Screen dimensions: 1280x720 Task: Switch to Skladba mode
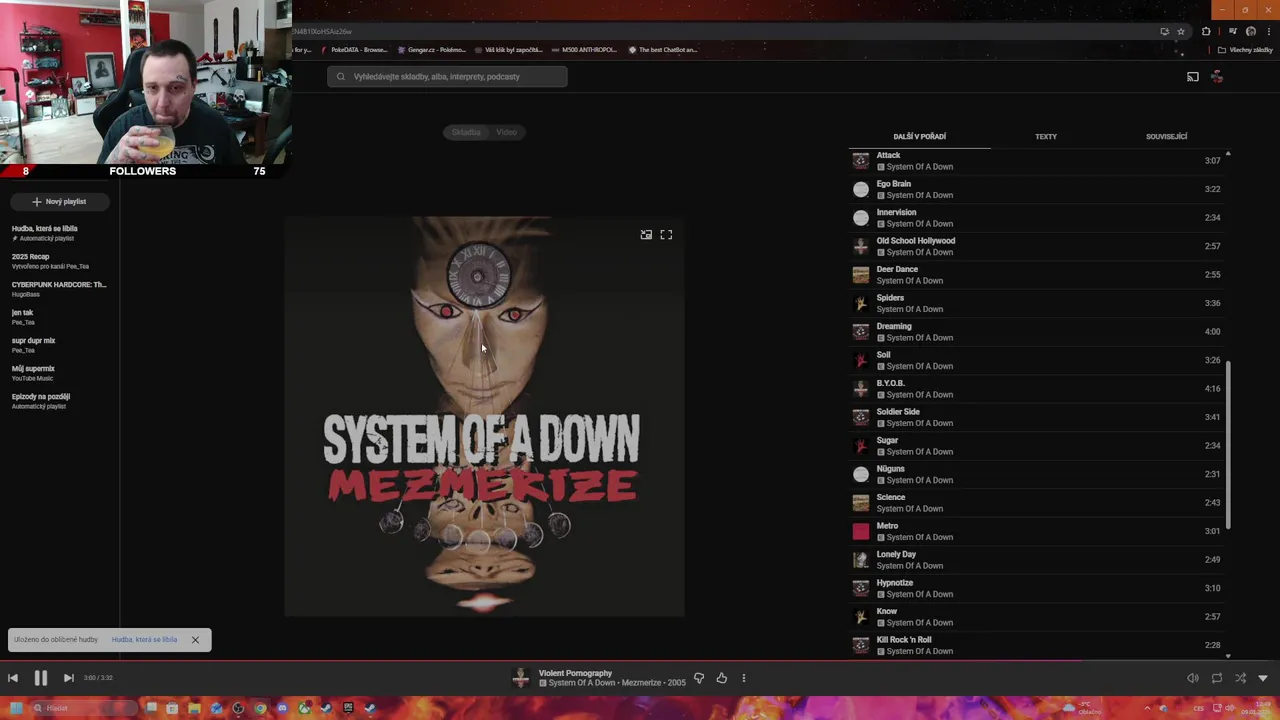pyautogui.click(x=466, y=132)
